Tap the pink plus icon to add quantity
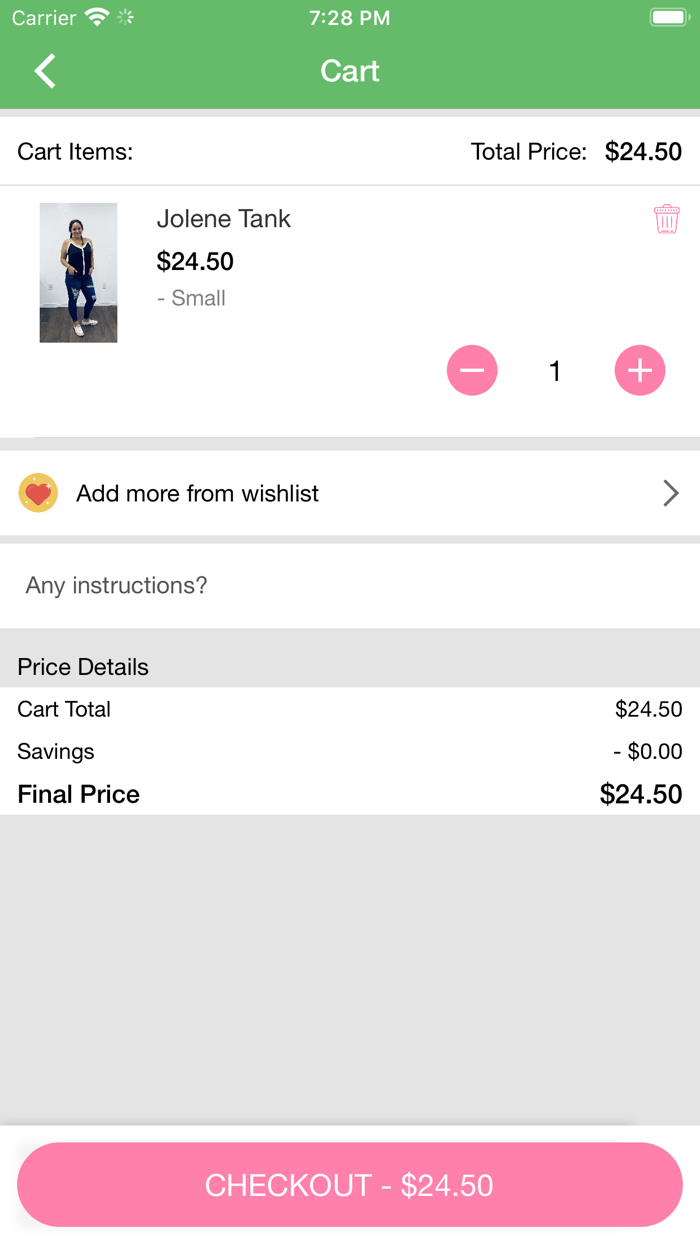This screenshot has height=1244, width=700. coord(639,370)
